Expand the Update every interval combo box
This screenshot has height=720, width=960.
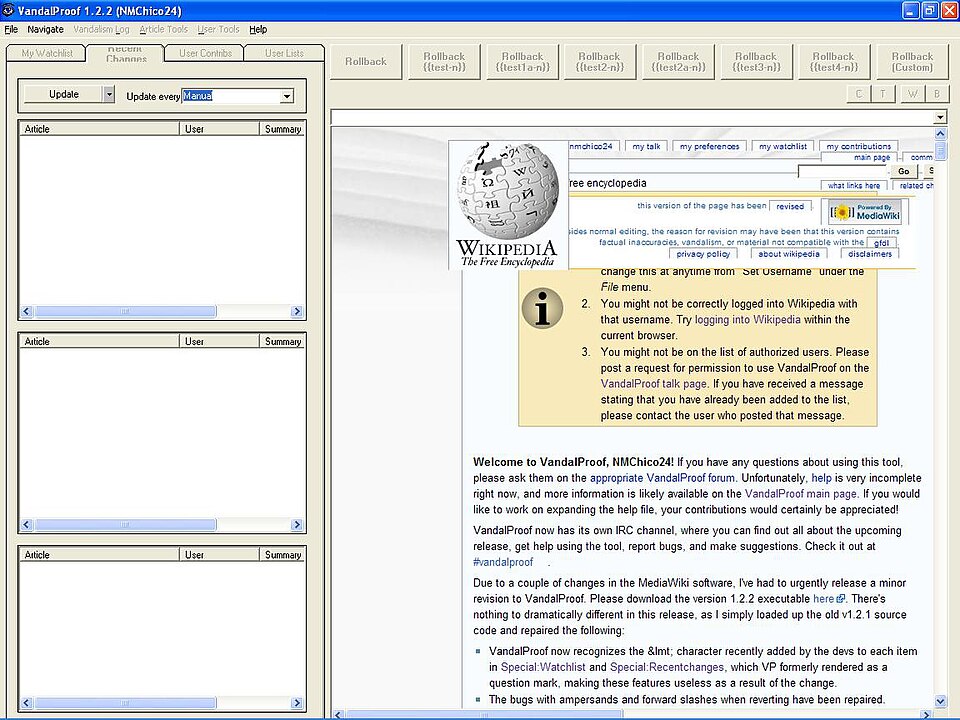287,97
